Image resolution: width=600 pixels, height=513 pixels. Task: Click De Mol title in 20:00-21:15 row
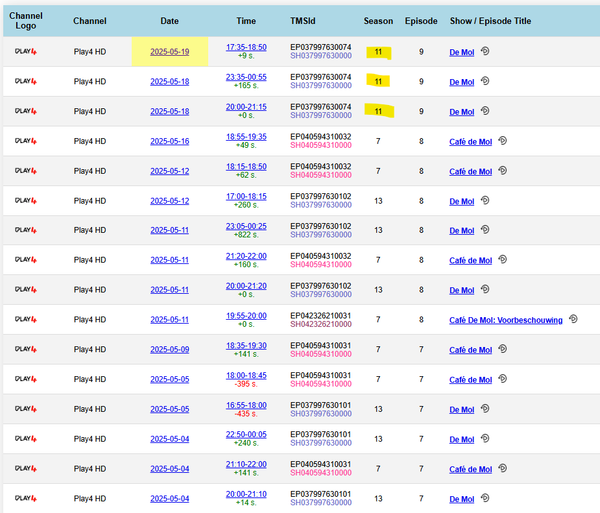click(x=462, y=112)
